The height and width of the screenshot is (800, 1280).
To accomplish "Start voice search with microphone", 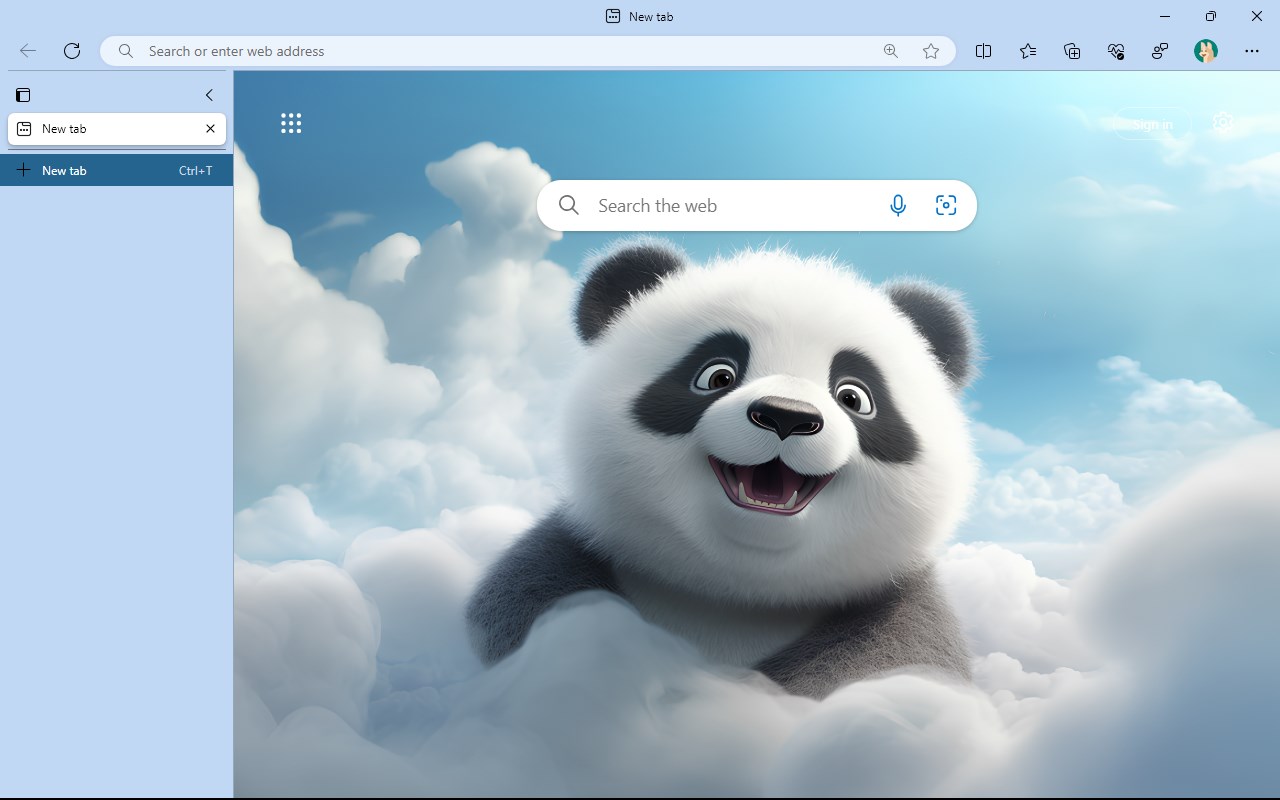I will (x=898, y=205).
